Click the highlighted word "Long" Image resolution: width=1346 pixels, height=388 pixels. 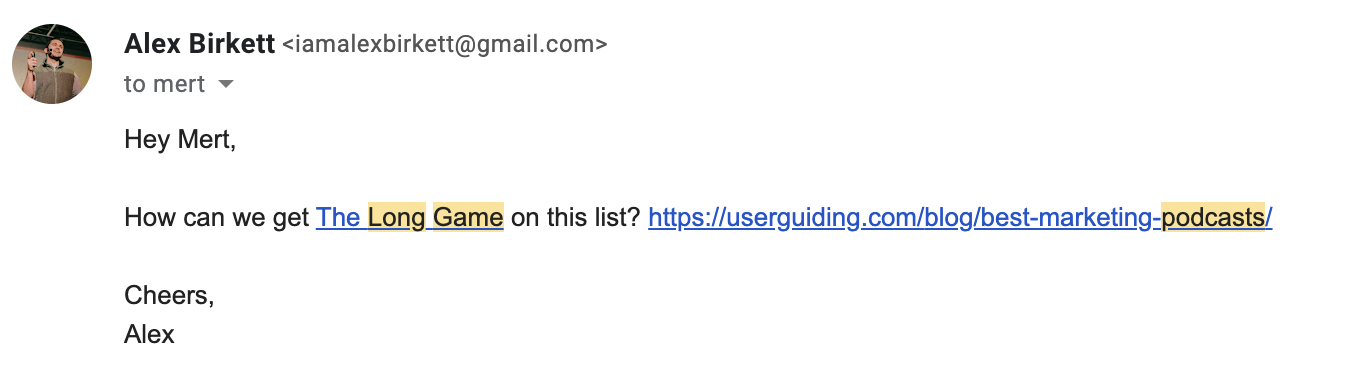[397, 217]
